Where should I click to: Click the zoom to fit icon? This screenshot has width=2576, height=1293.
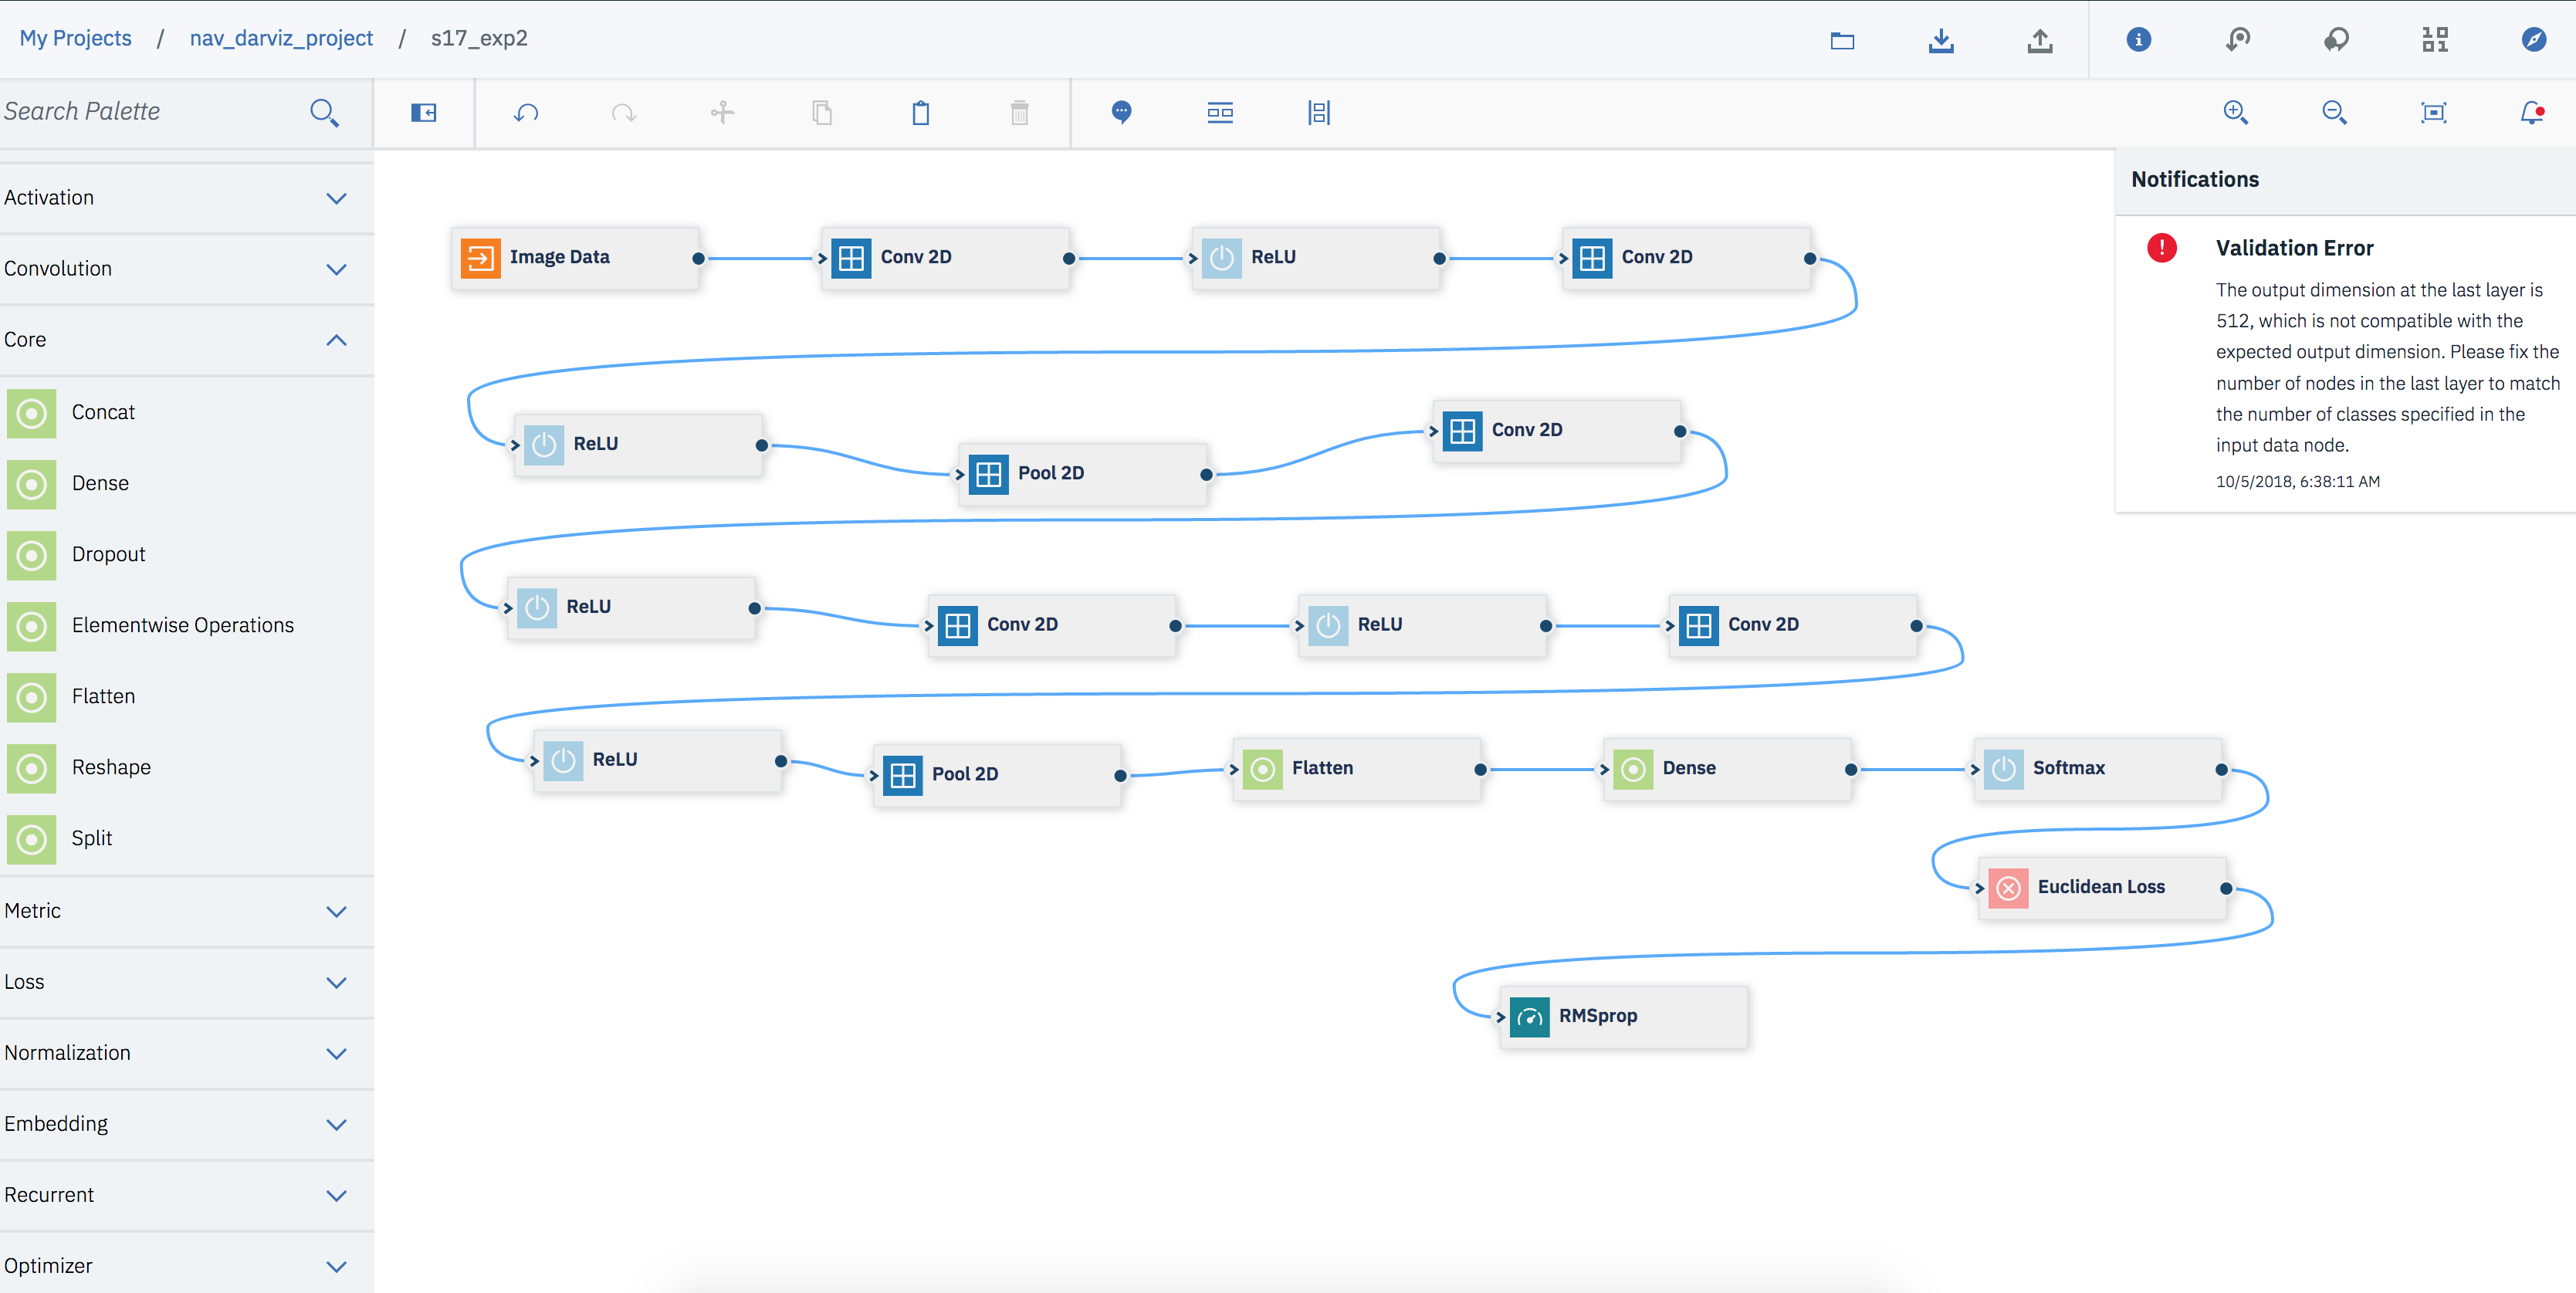2434,113
